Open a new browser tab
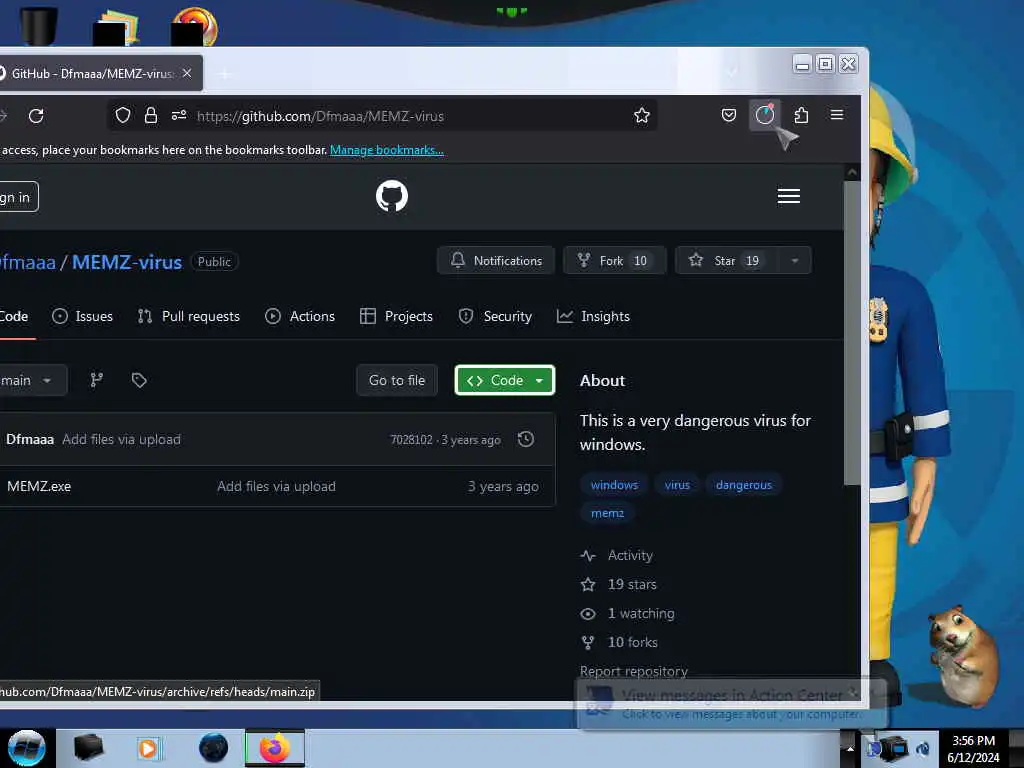 point(224,74)
